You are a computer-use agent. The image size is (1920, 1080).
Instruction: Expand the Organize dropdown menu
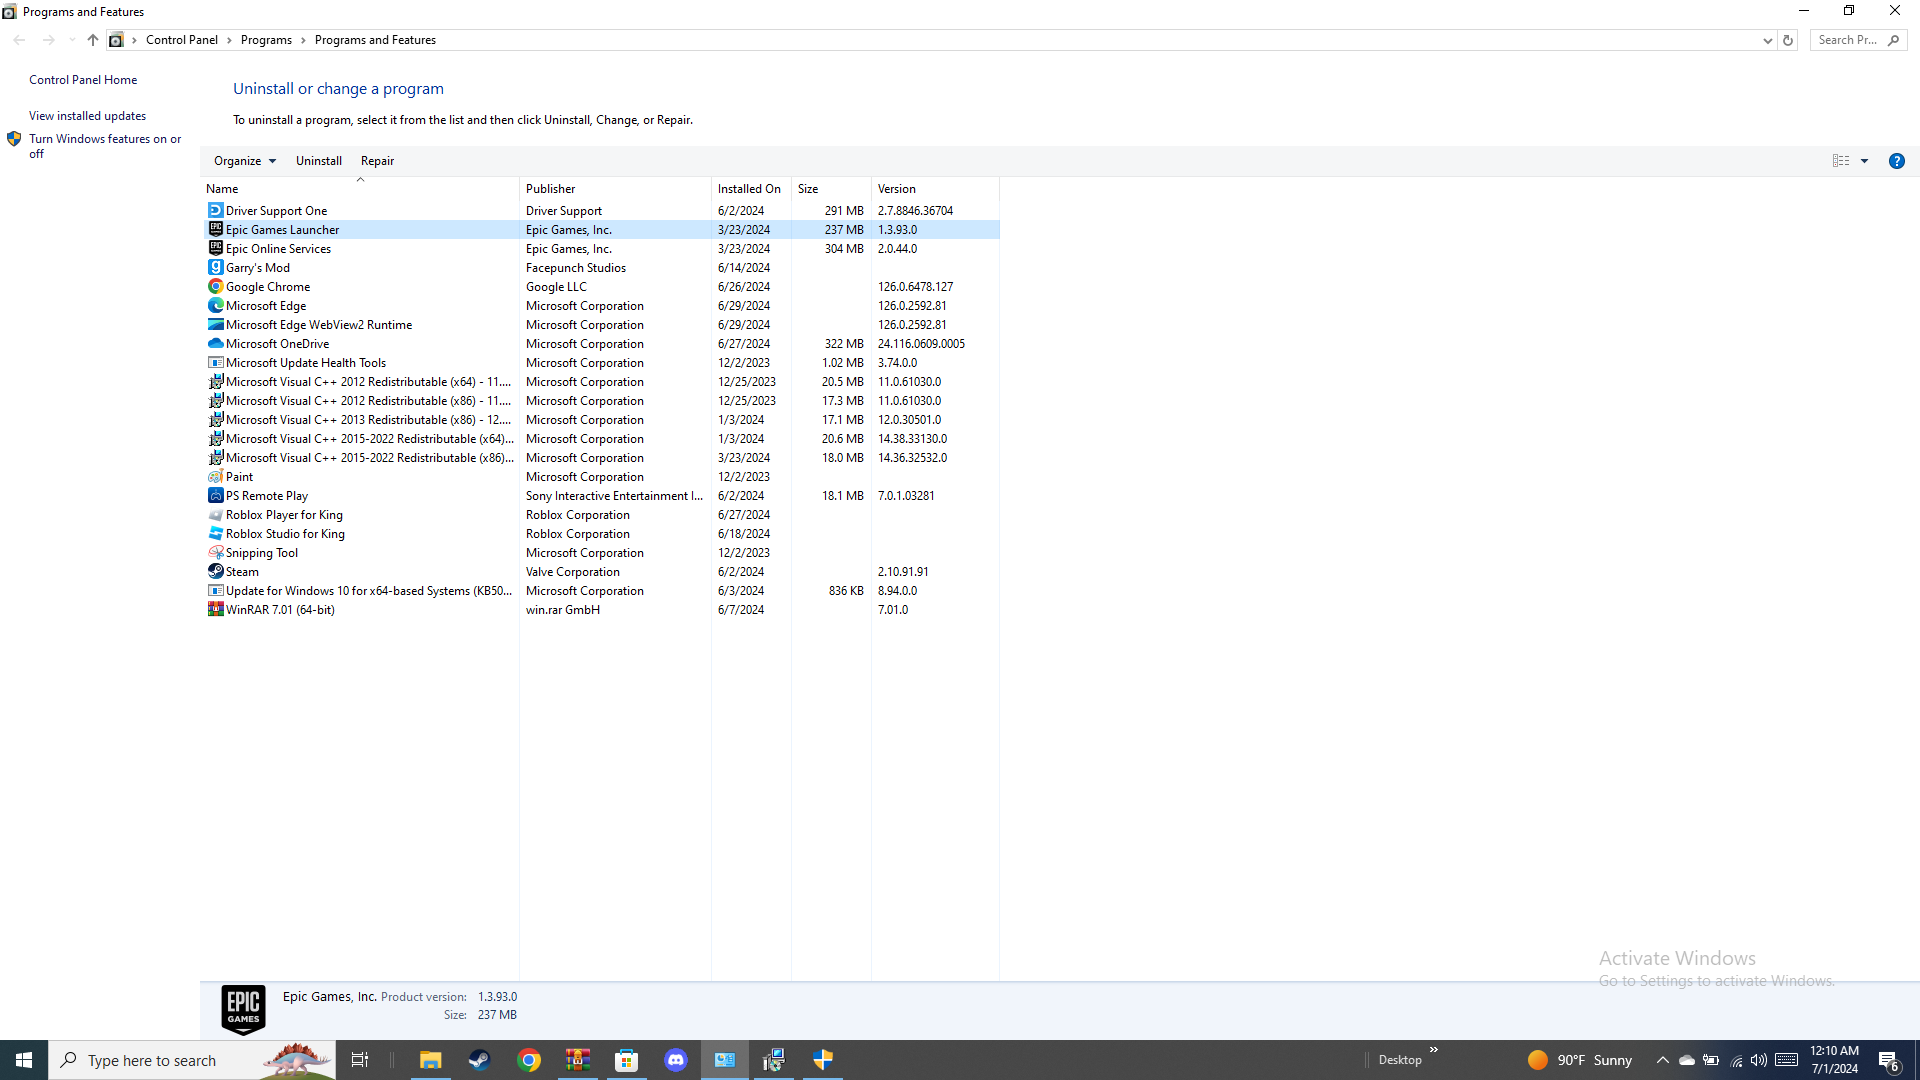coord(245,161)
